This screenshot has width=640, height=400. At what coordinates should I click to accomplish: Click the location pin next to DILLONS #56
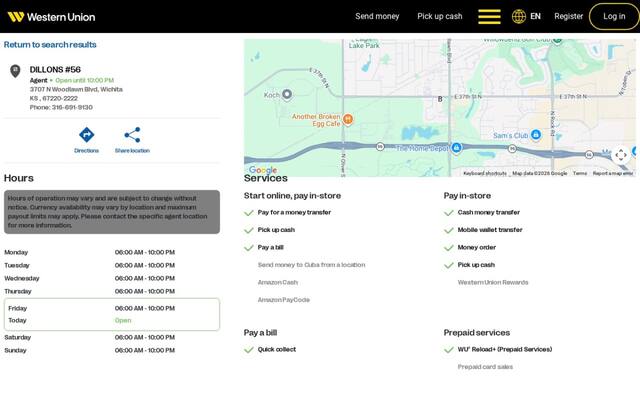(15, 71)
